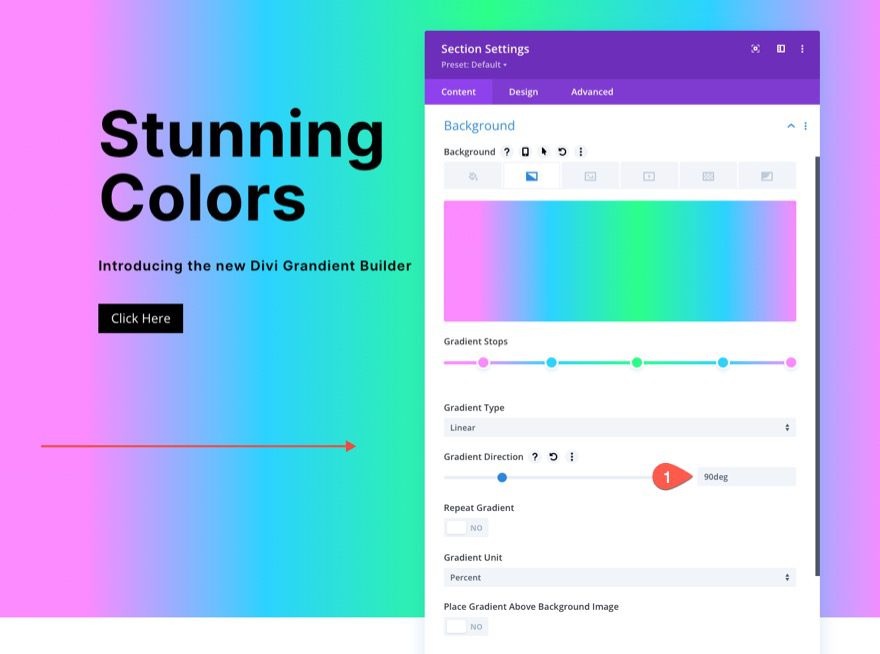Screen dimensions: 880x654
Task: Open the Preset: Default dropdown
Action: click(474, 65)
